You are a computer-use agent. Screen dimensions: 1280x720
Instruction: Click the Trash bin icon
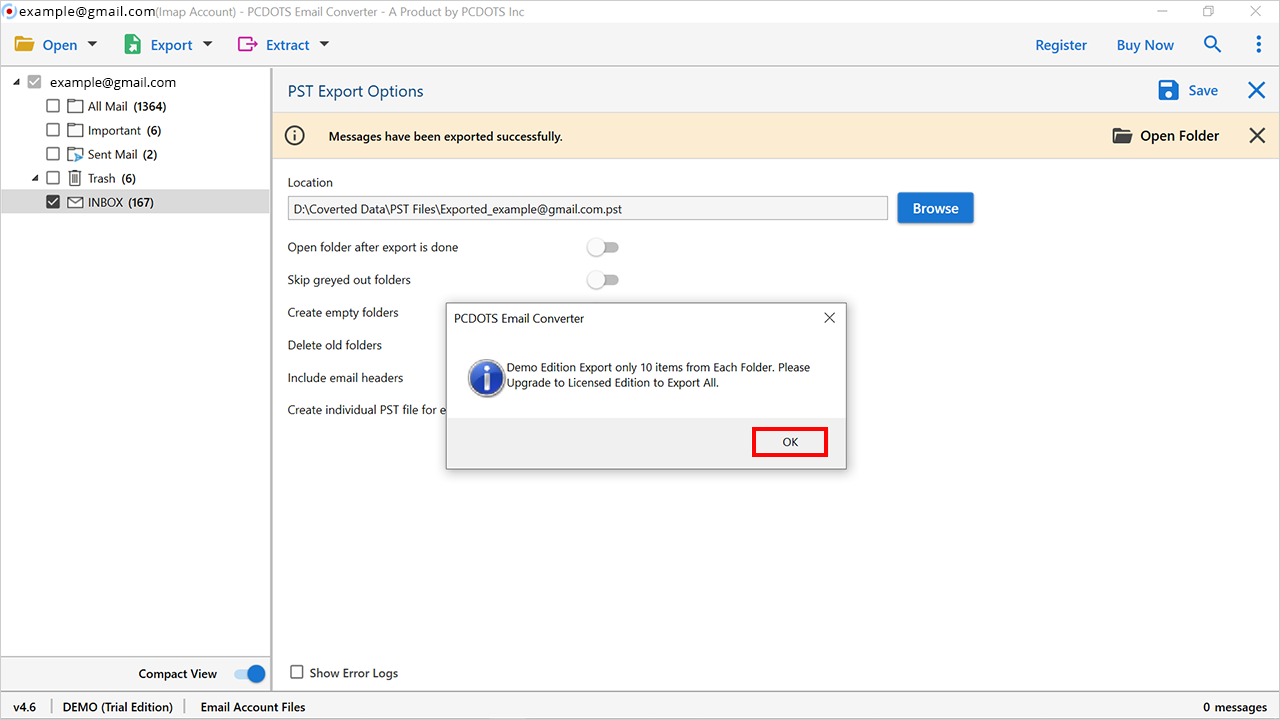[75, 178]
